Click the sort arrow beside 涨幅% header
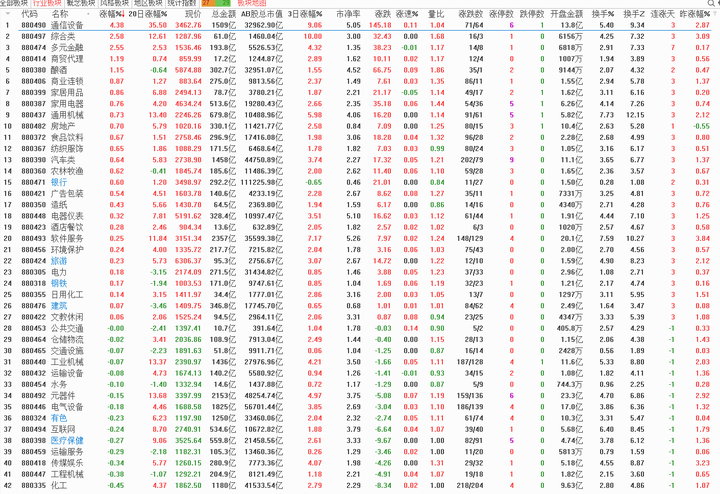The image size is (720, 494). [x=124, y=14]
